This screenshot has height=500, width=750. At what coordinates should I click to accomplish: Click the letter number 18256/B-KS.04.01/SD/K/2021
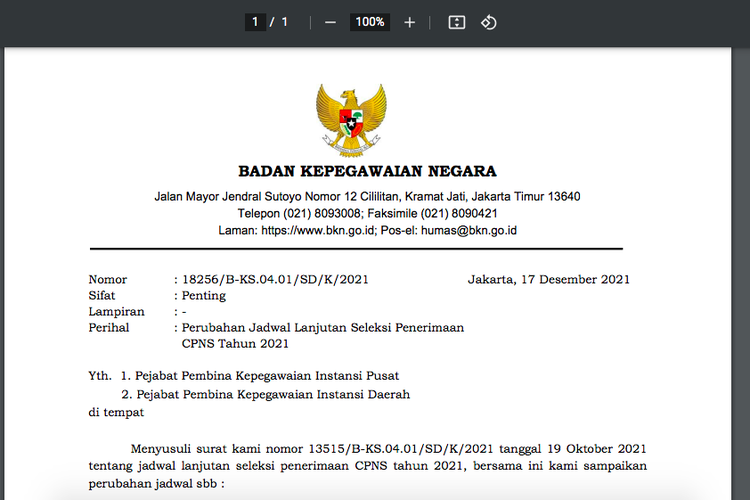click(x=268, y=280)
